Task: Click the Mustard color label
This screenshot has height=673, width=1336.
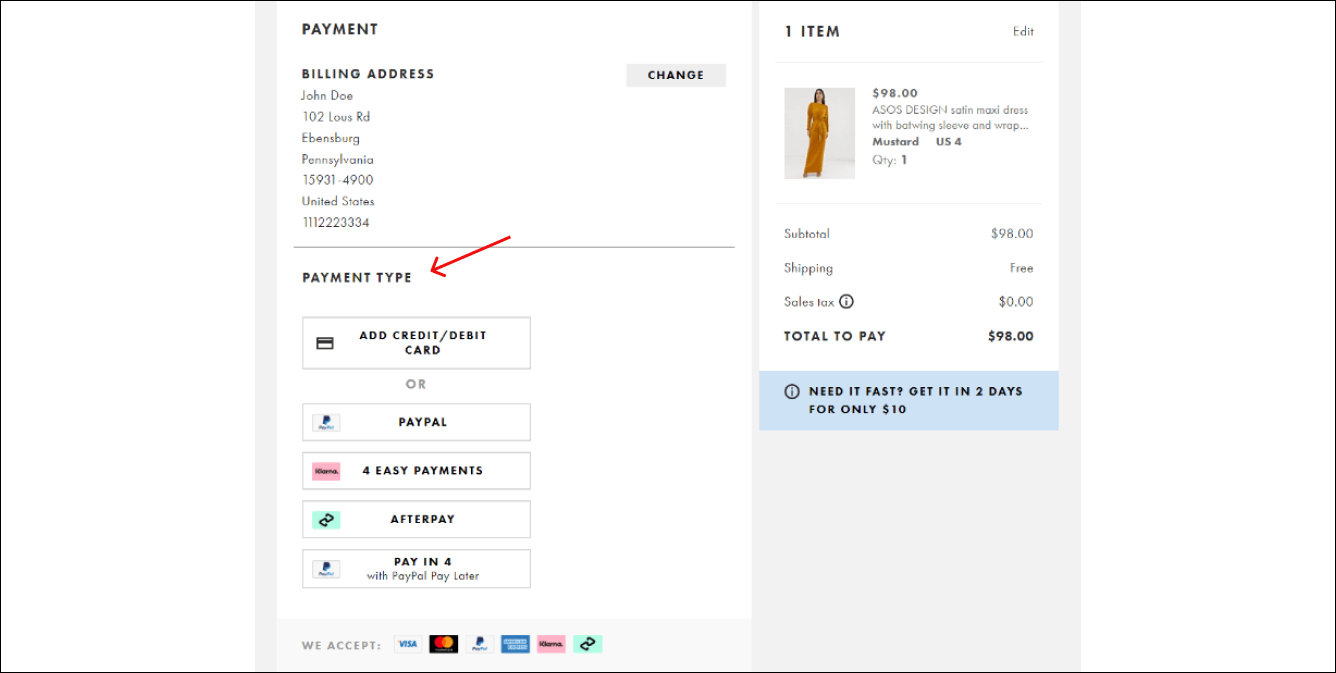Action: (x=895, y=142)
